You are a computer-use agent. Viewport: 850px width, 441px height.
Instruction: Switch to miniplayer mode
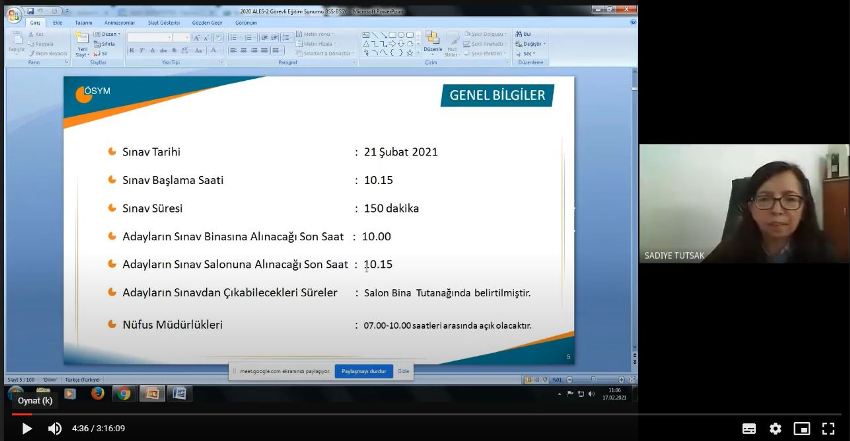[801, 428]
